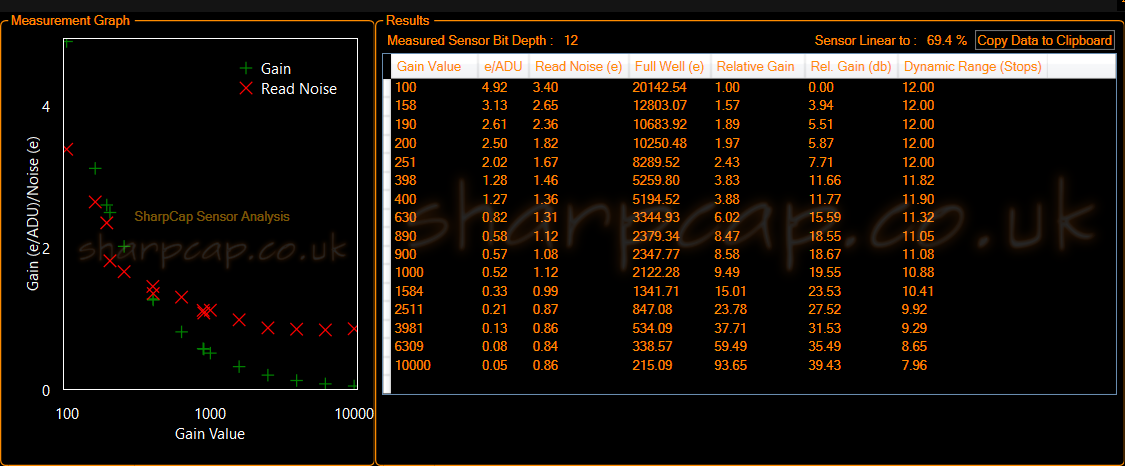The image size is (1125, 466).
Task: Select the row with Gain Value 630
Action: click(753, 217)
